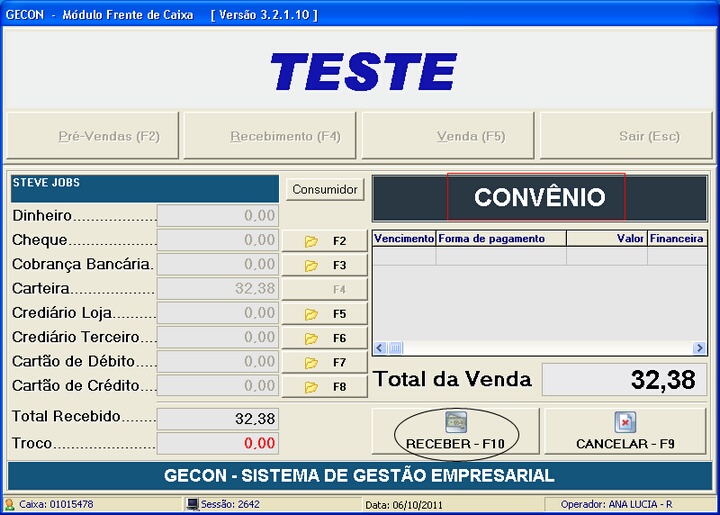Viewport: 720px width, 515px height.
Task: Click the Sessão: 2642 status entry
Action: pos(230,504)
